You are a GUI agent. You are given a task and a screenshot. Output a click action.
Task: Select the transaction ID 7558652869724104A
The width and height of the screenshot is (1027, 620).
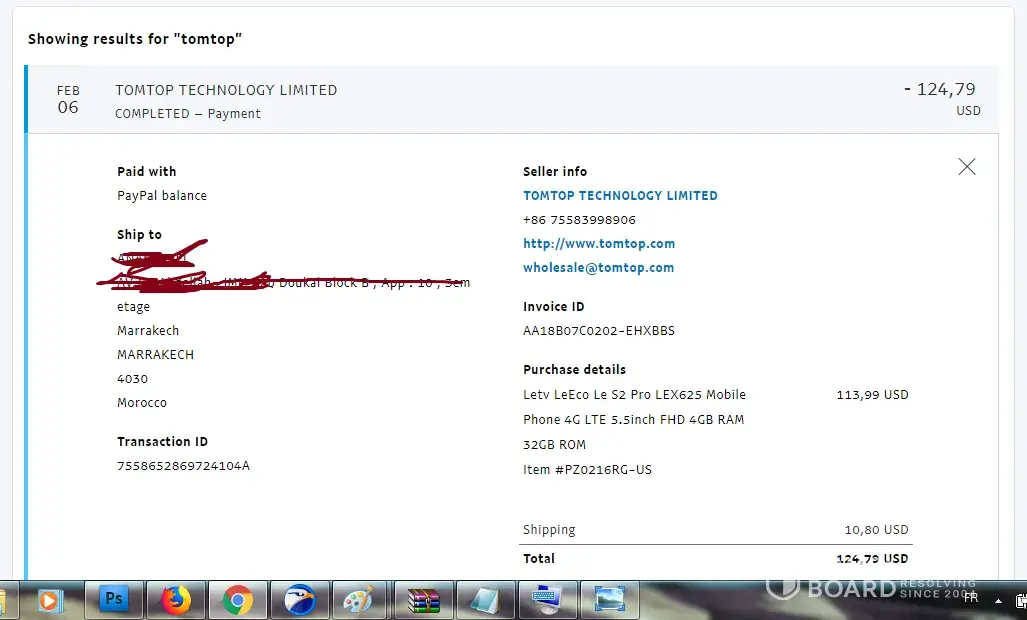pos(183,466)
